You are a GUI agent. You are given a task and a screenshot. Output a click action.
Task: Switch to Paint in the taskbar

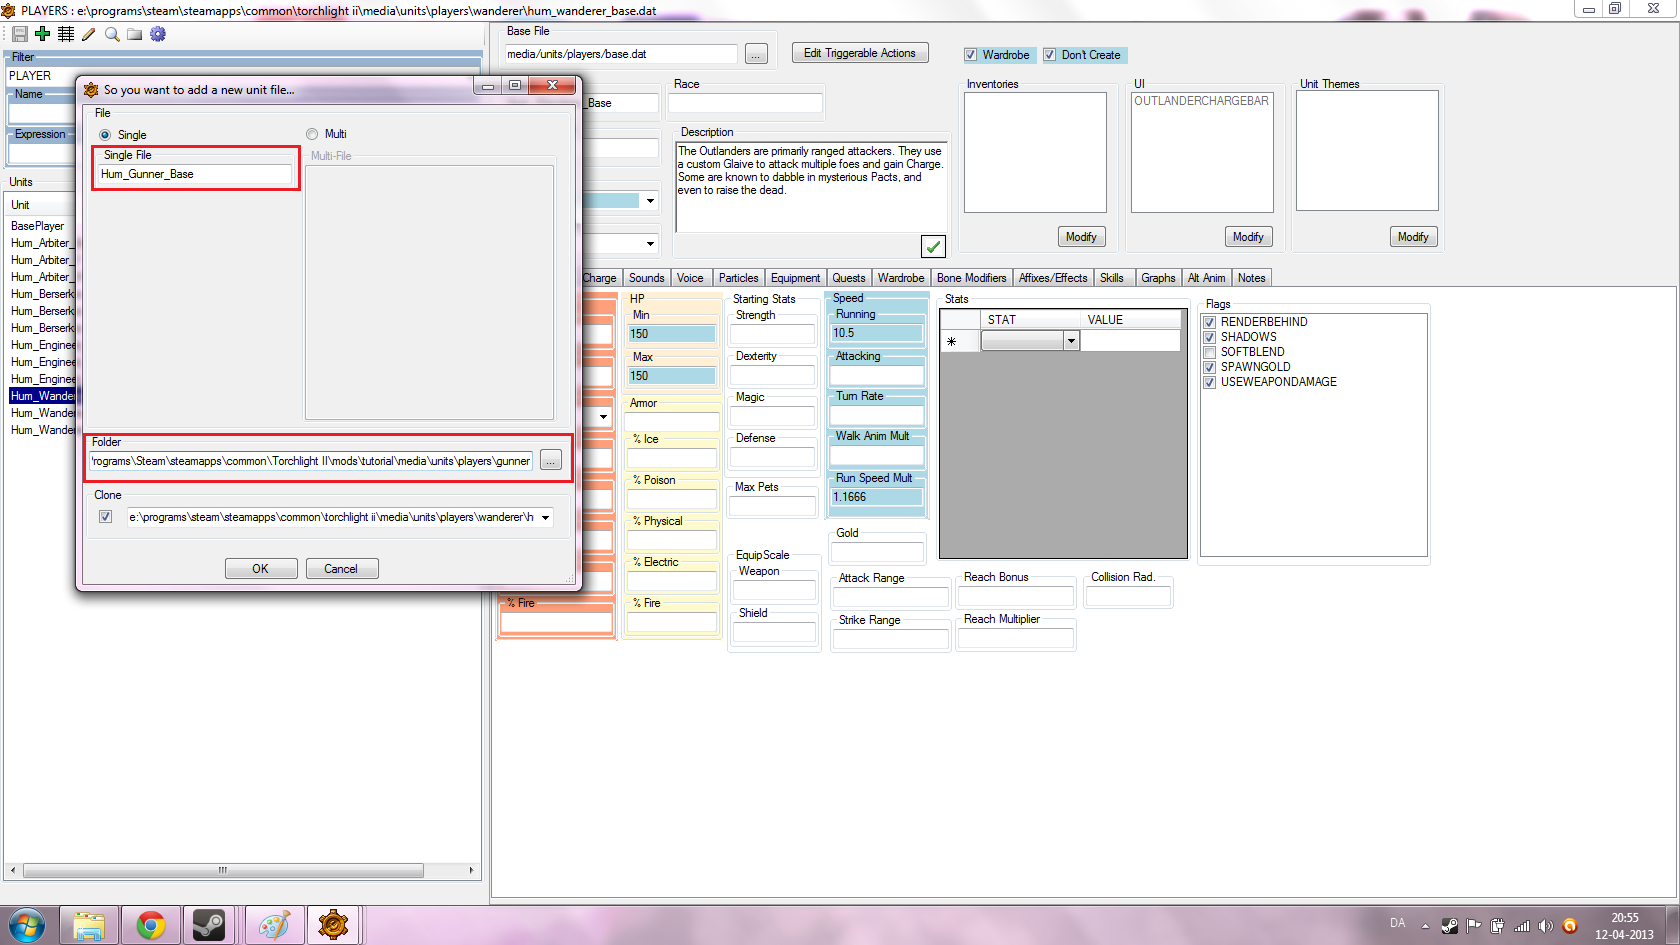pos(274,925)
